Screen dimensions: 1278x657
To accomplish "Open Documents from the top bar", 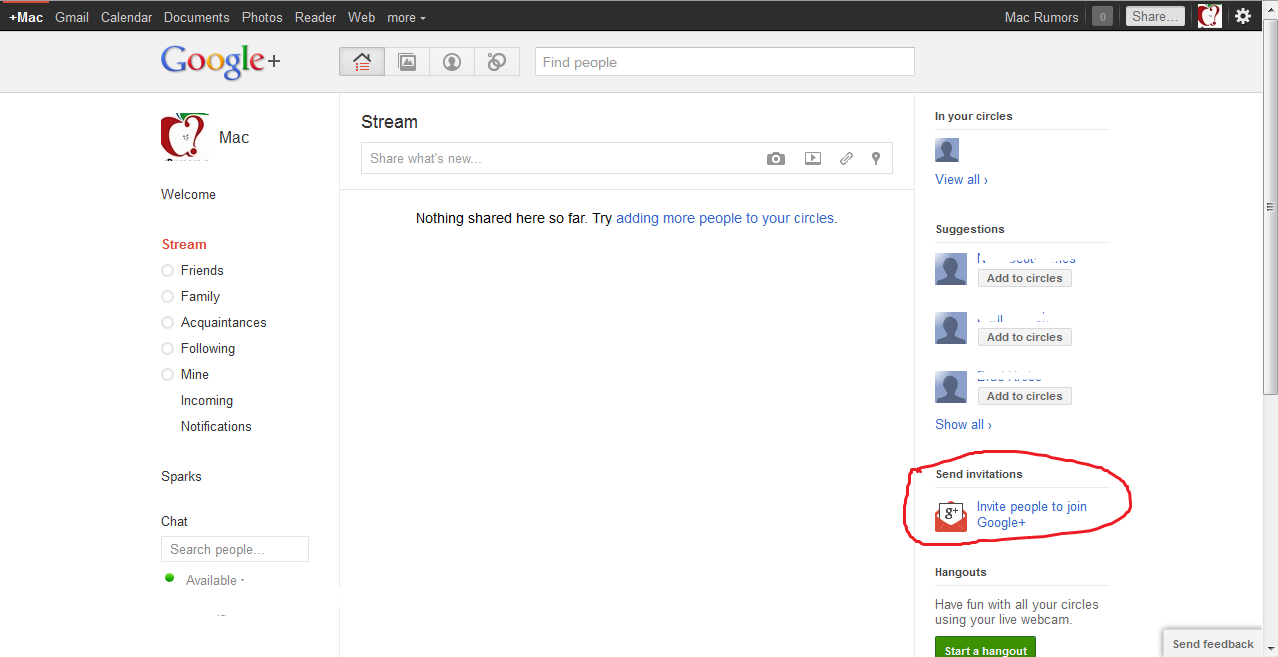I will tap(197, 17).
